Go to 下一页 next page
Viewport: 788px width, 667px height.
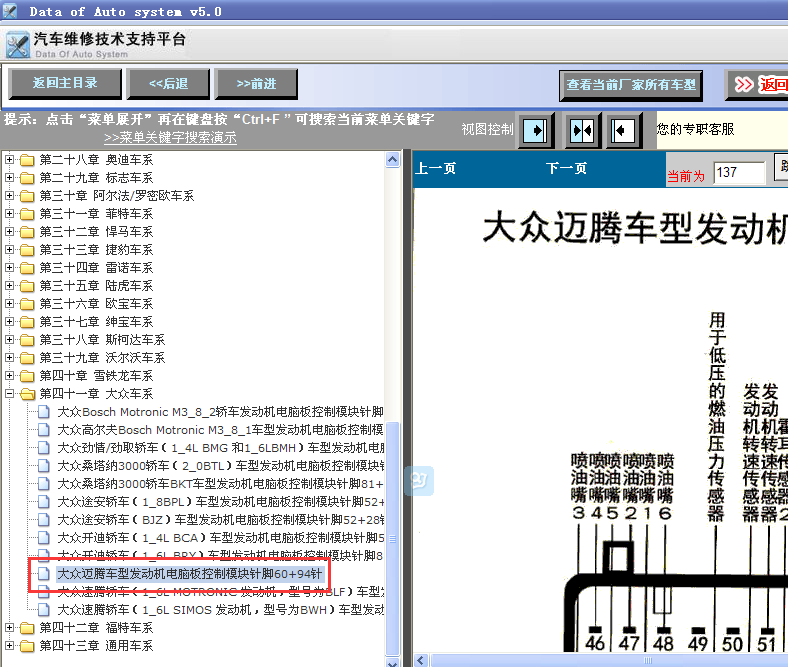click(x=566, y=168)
